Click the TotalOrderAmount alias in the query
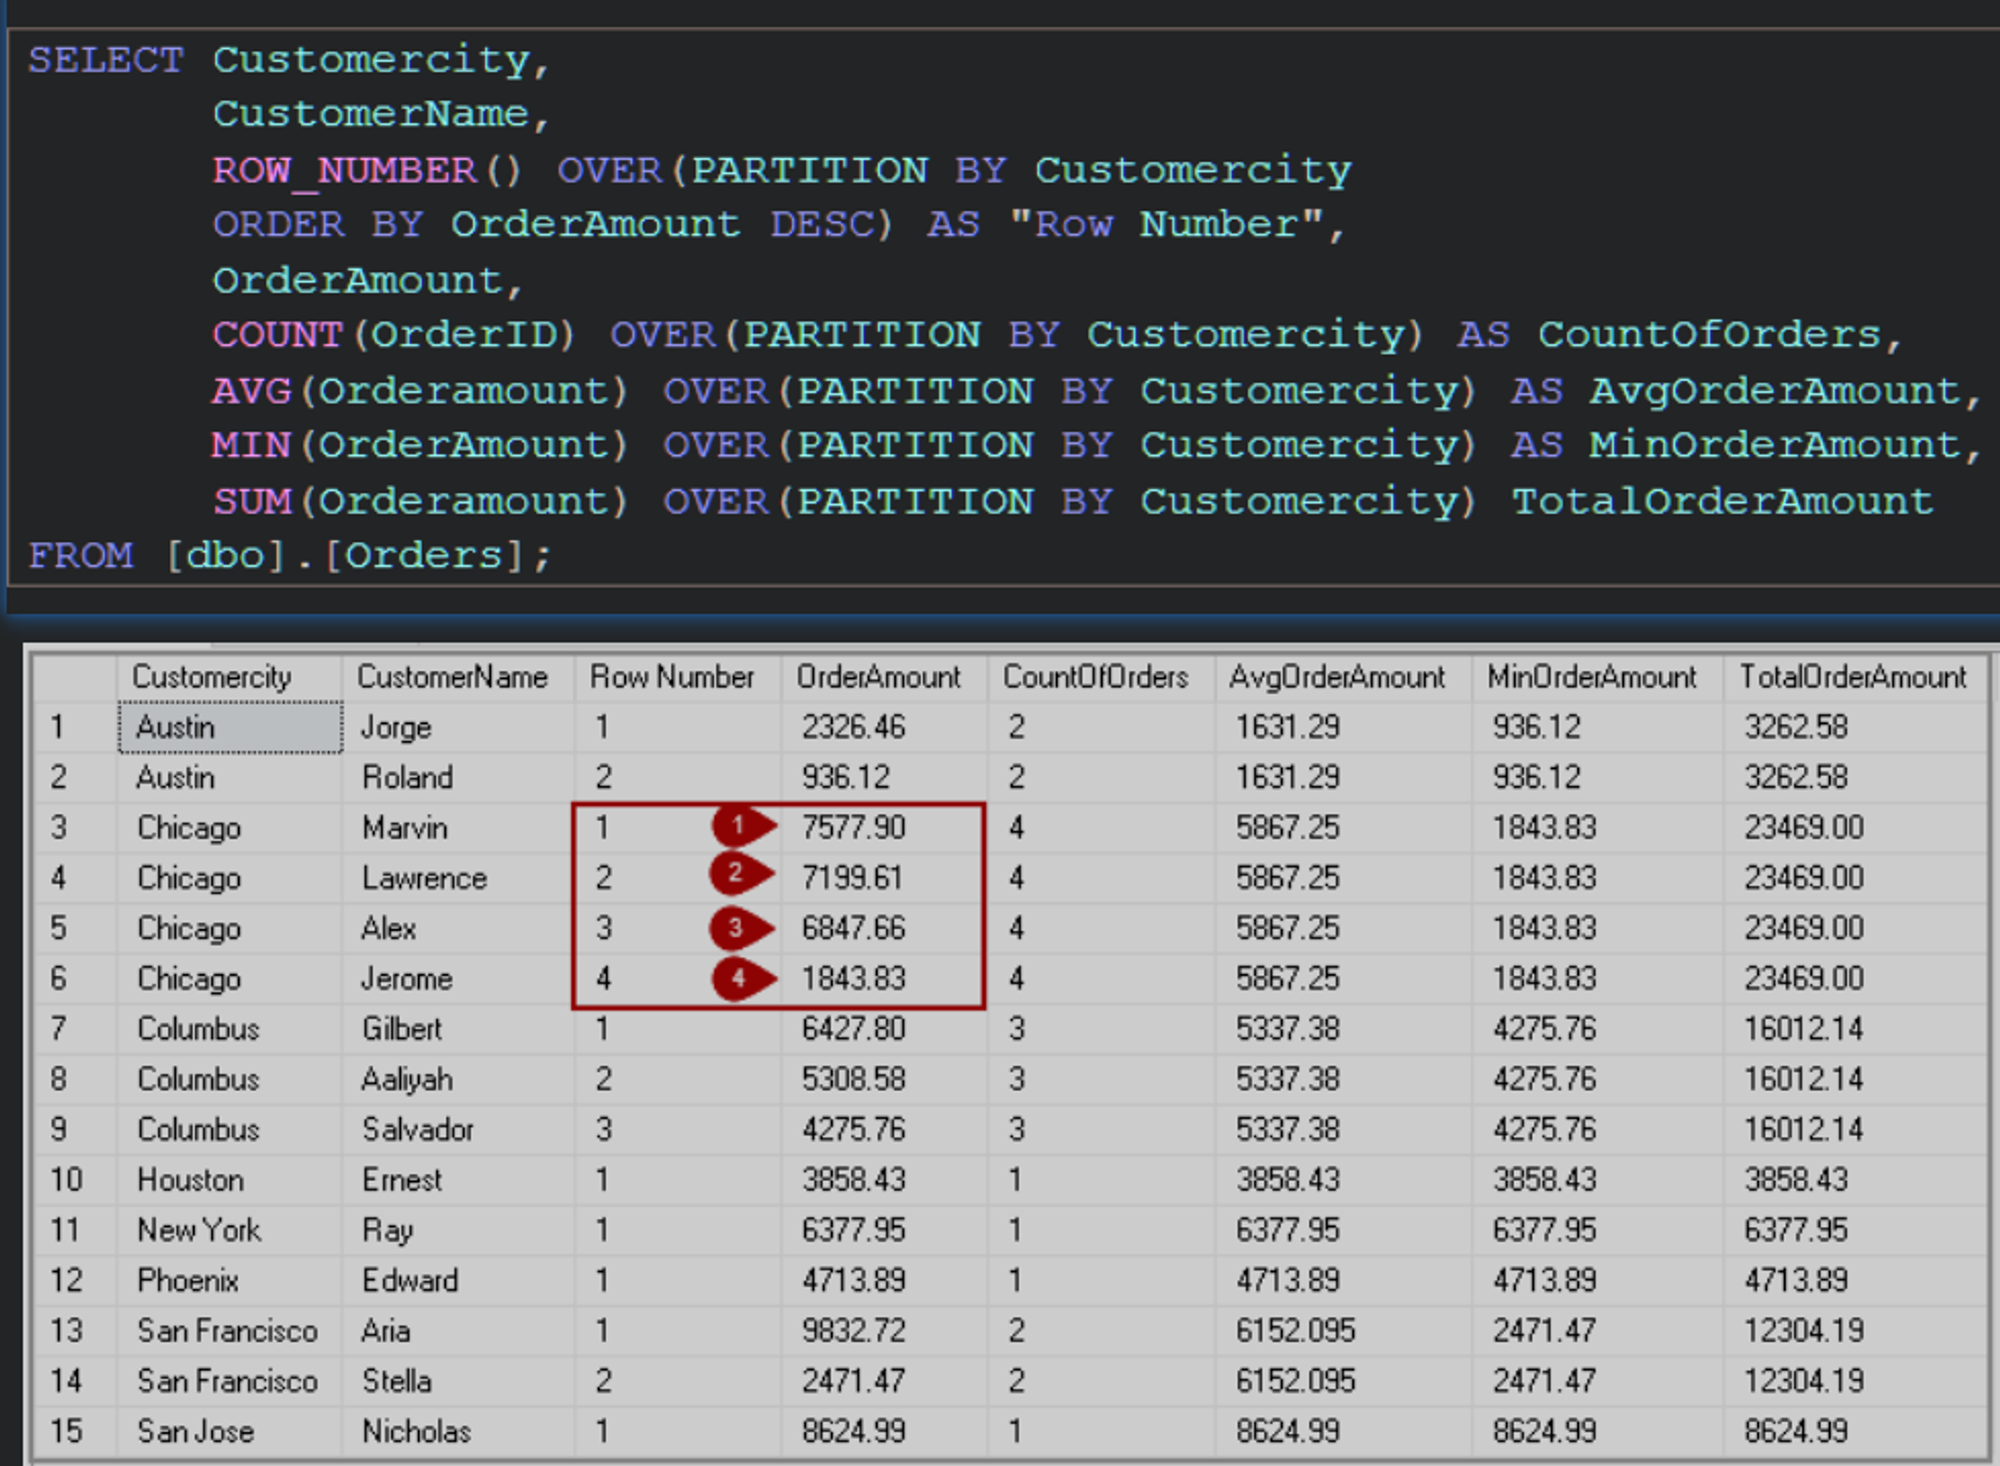Viewport: 2000px width, 1466px height. [1722, 500]
